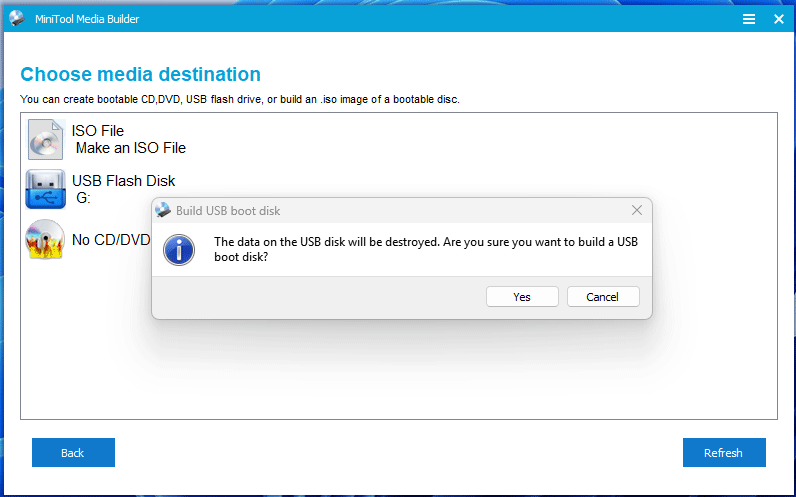Click the blue information icon in dialog

pyautogui.click(x=179, y=250)
